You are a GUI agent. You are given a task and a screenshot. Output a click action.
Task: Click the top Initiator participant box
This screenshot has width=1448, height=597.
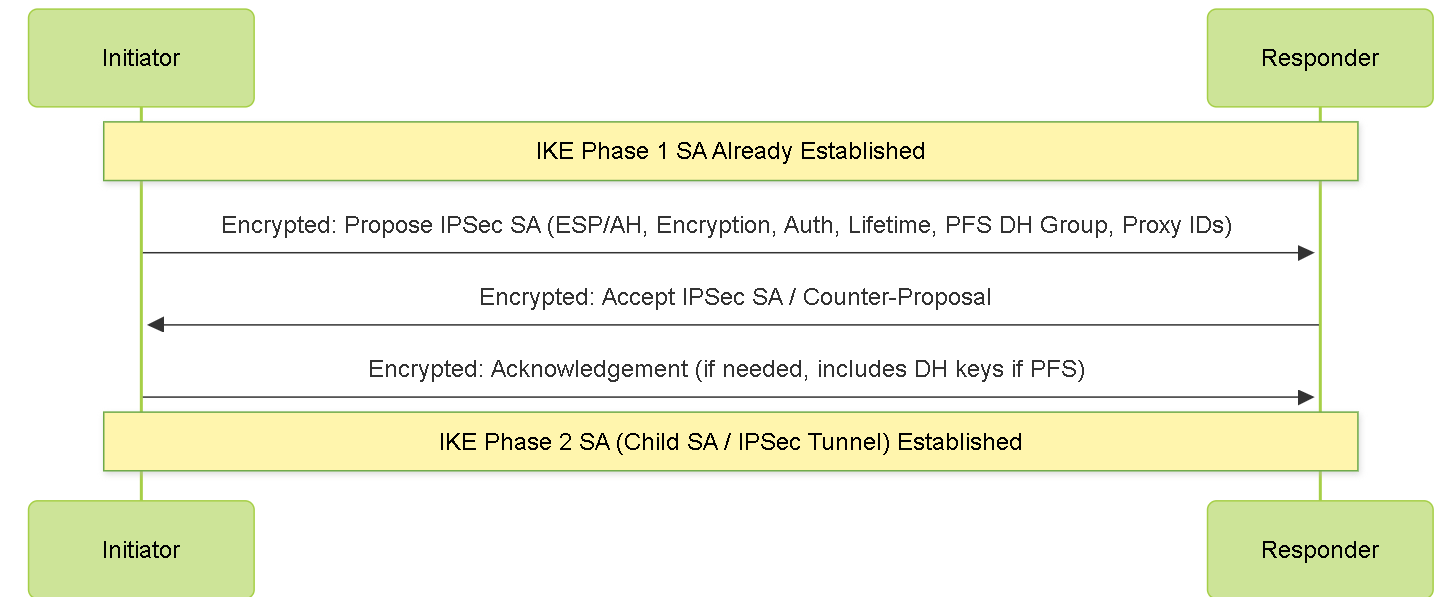coord(141,58)
